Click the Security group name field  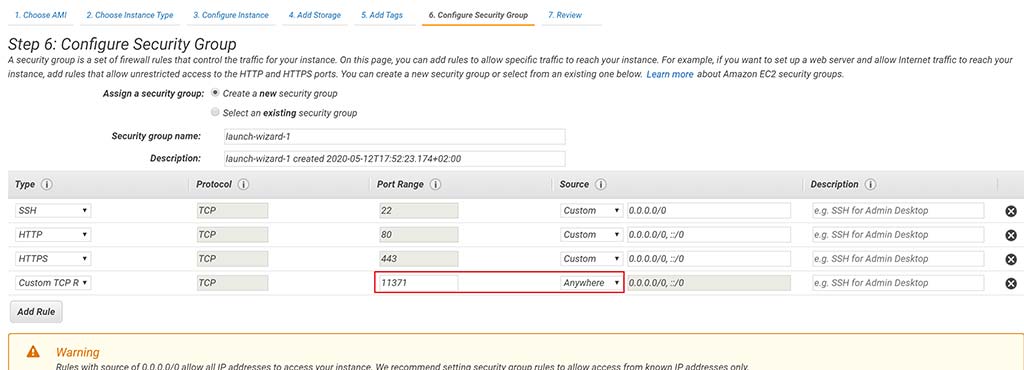pos(394,136)
